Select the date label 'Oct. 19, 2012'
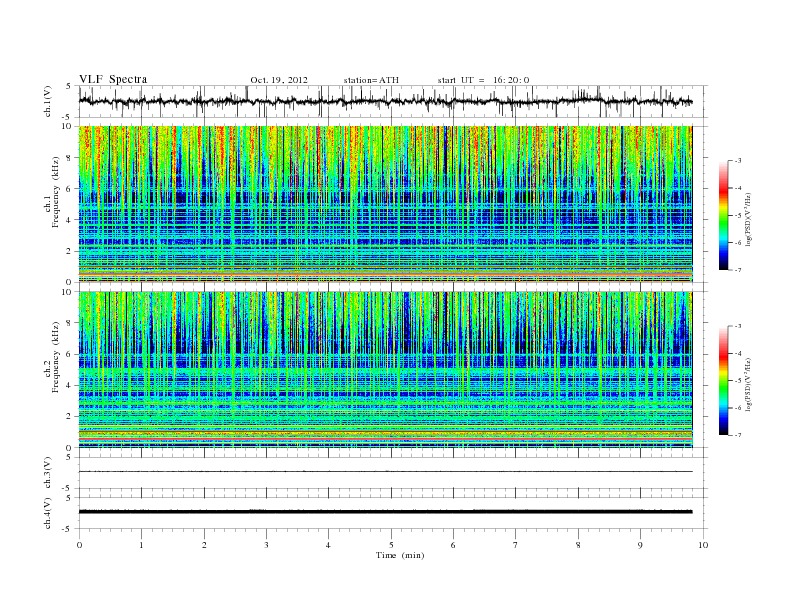This screenshot has width=792, height=612. (279, 80)
